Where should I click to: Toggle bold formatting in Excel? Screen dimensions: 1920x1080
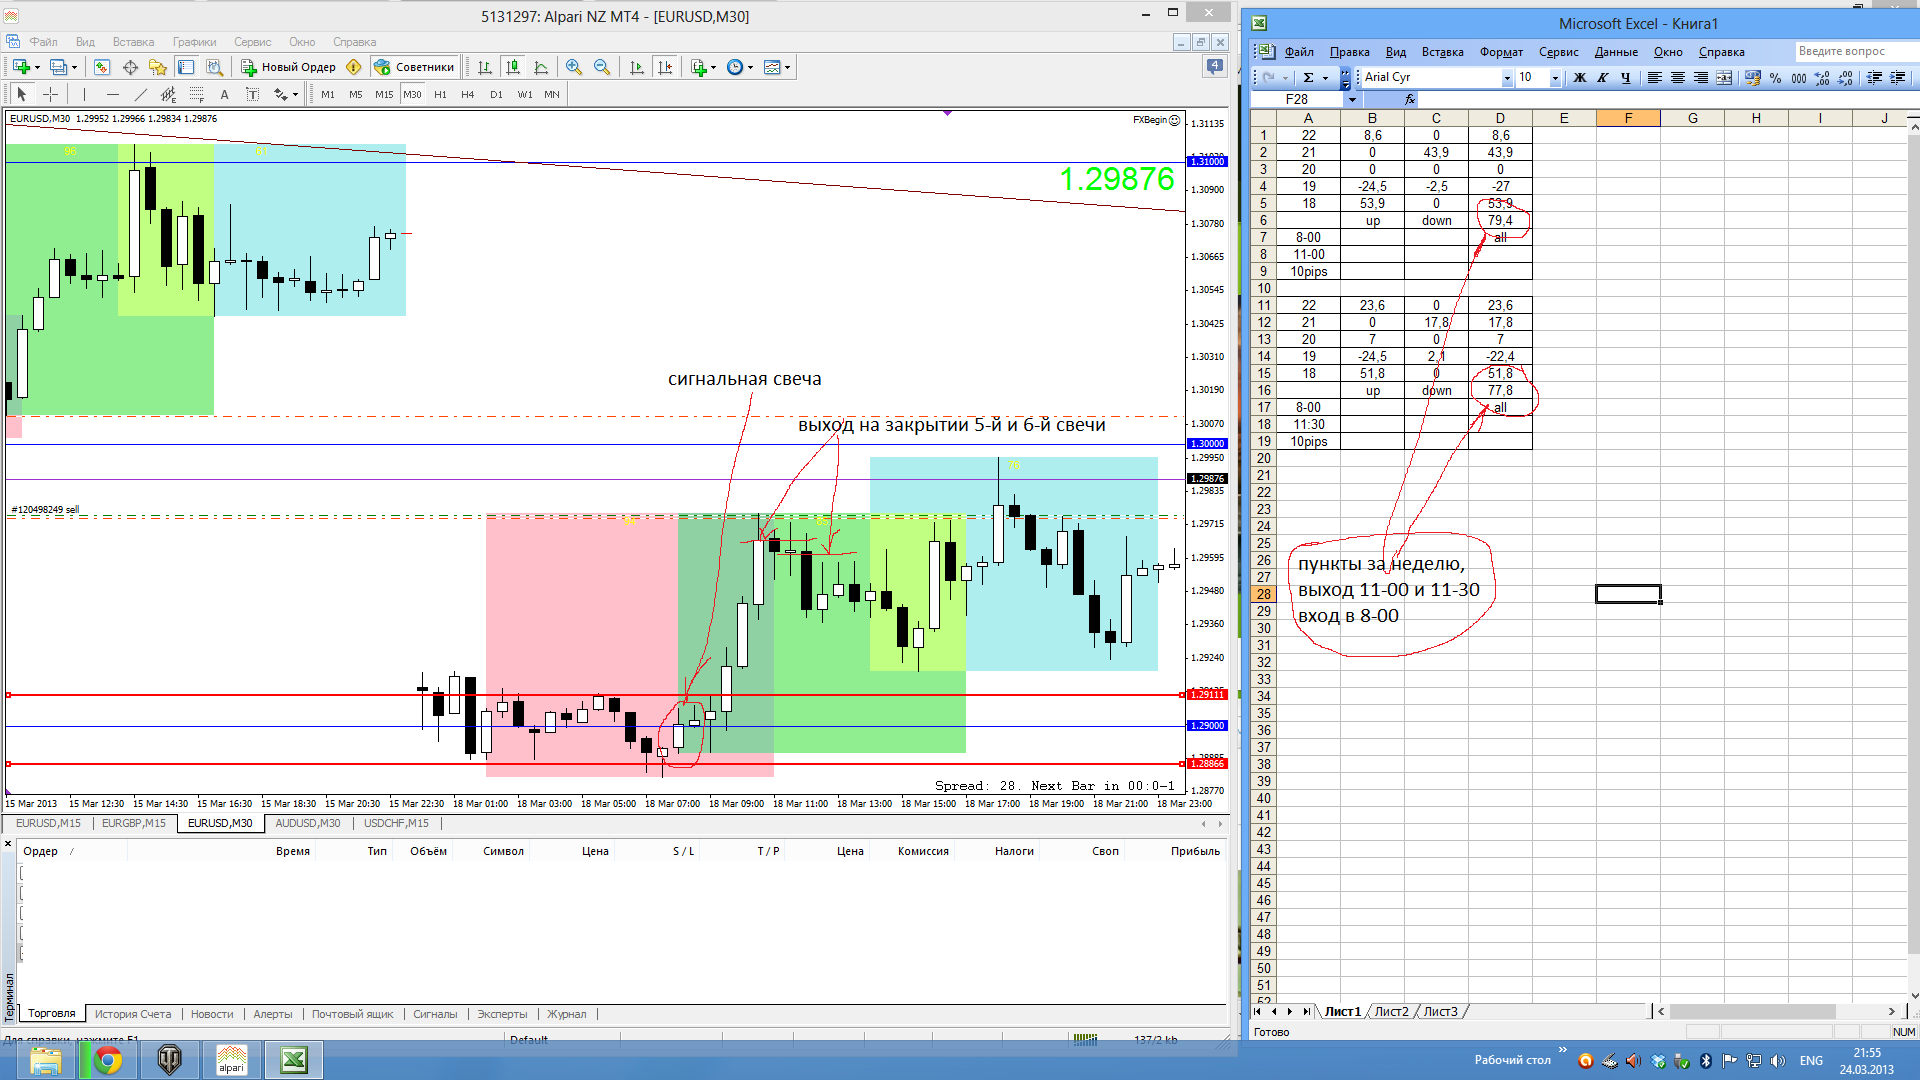[x=1580, y=78]
